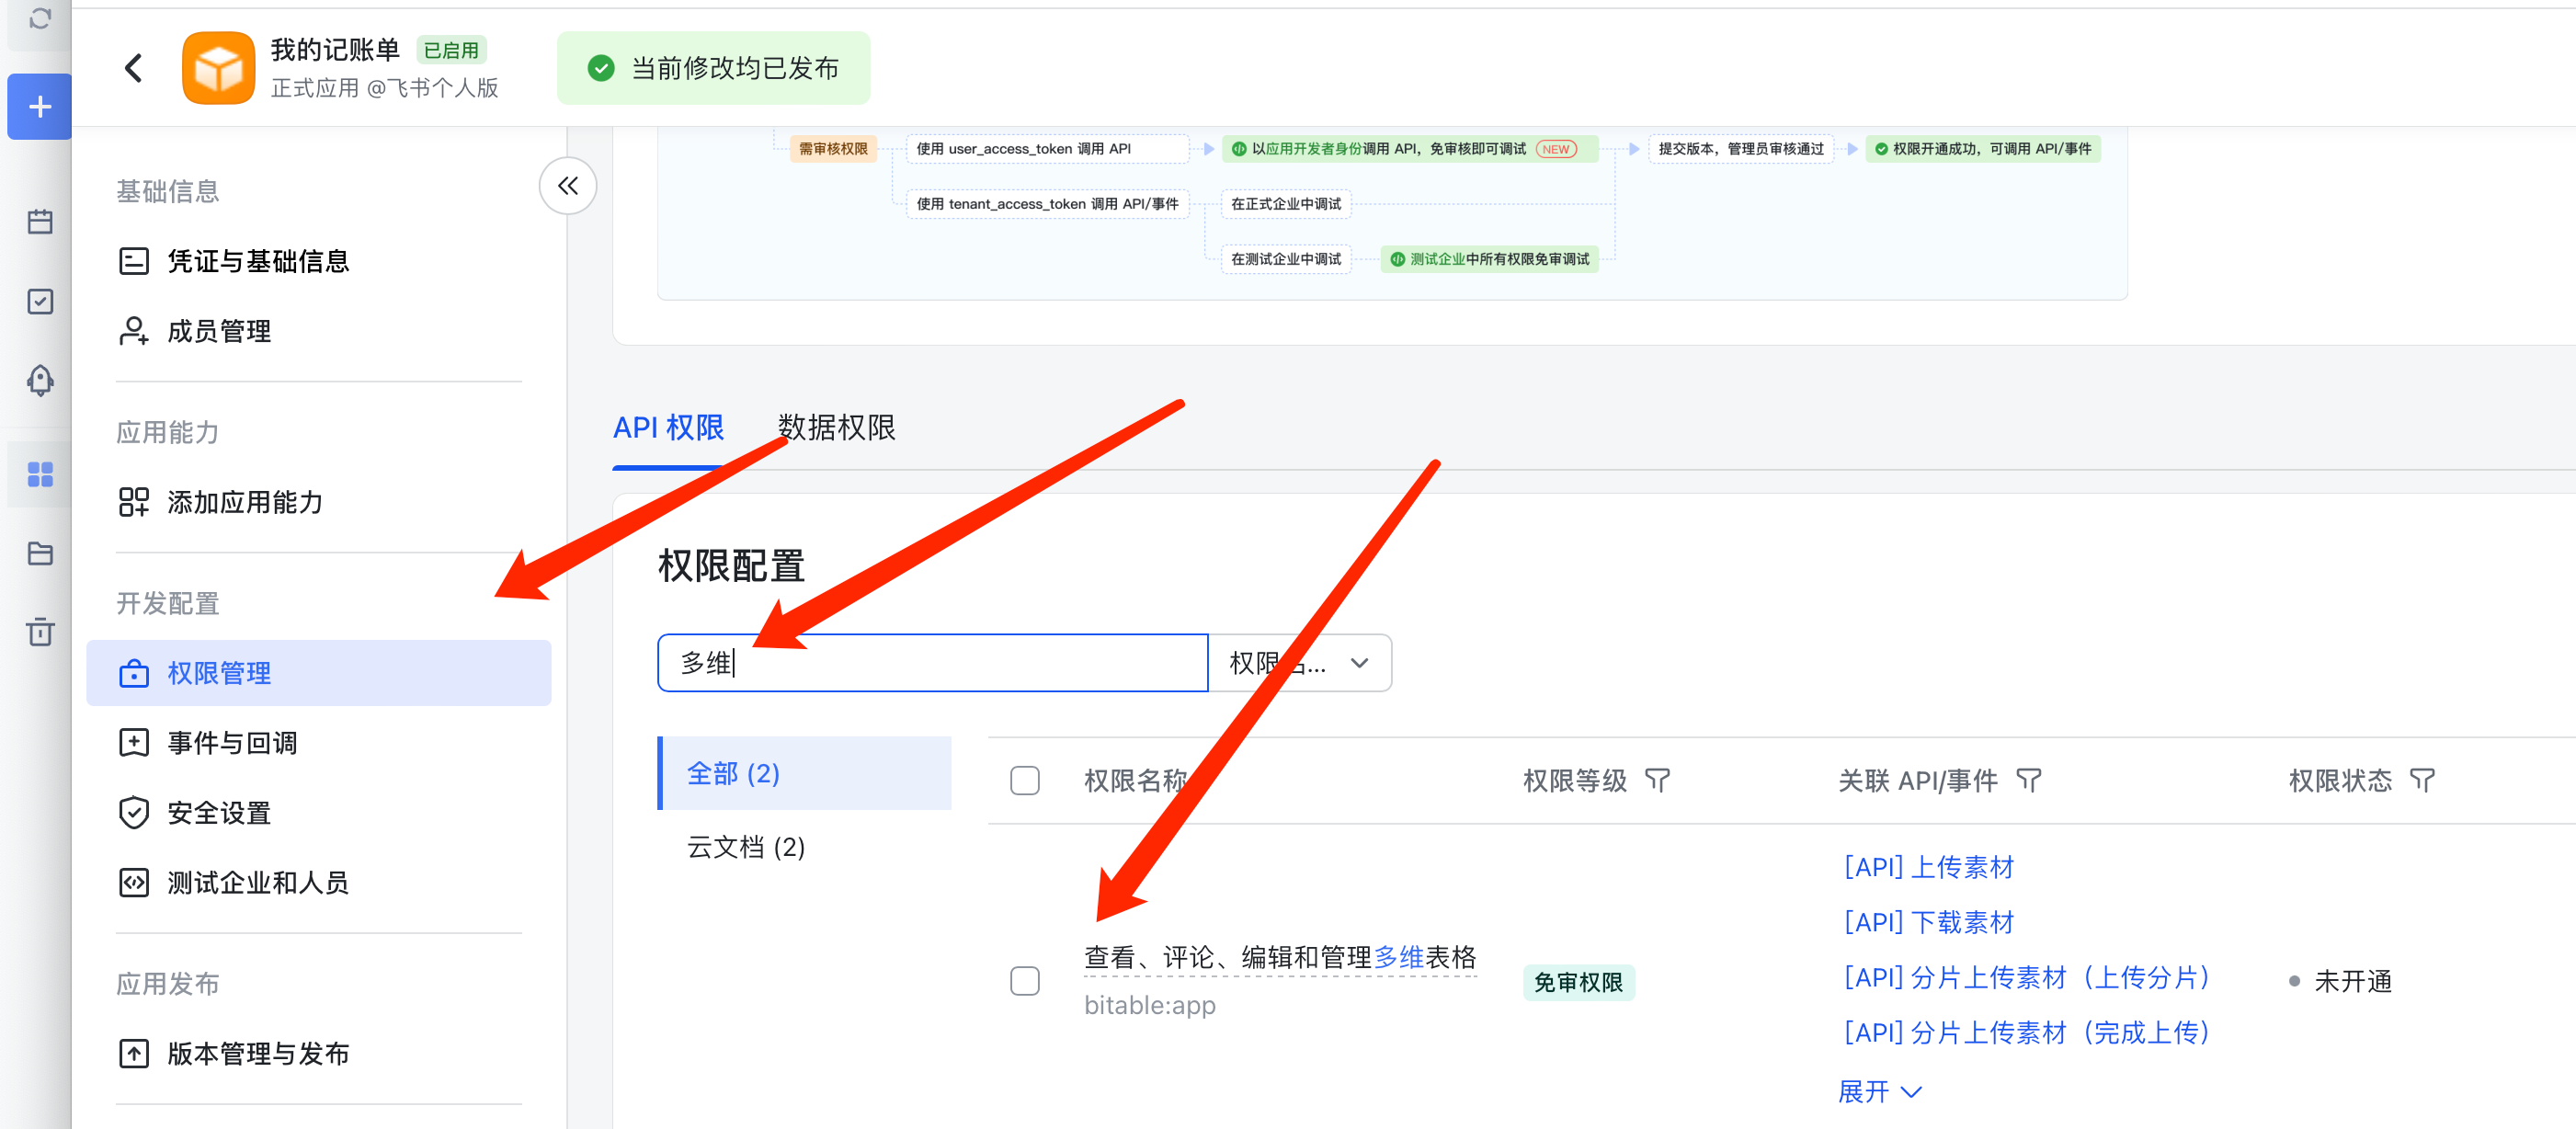Click the 版本管理与发布 upload icon
2576x1129 pixels.
[x=133, y=1054]
